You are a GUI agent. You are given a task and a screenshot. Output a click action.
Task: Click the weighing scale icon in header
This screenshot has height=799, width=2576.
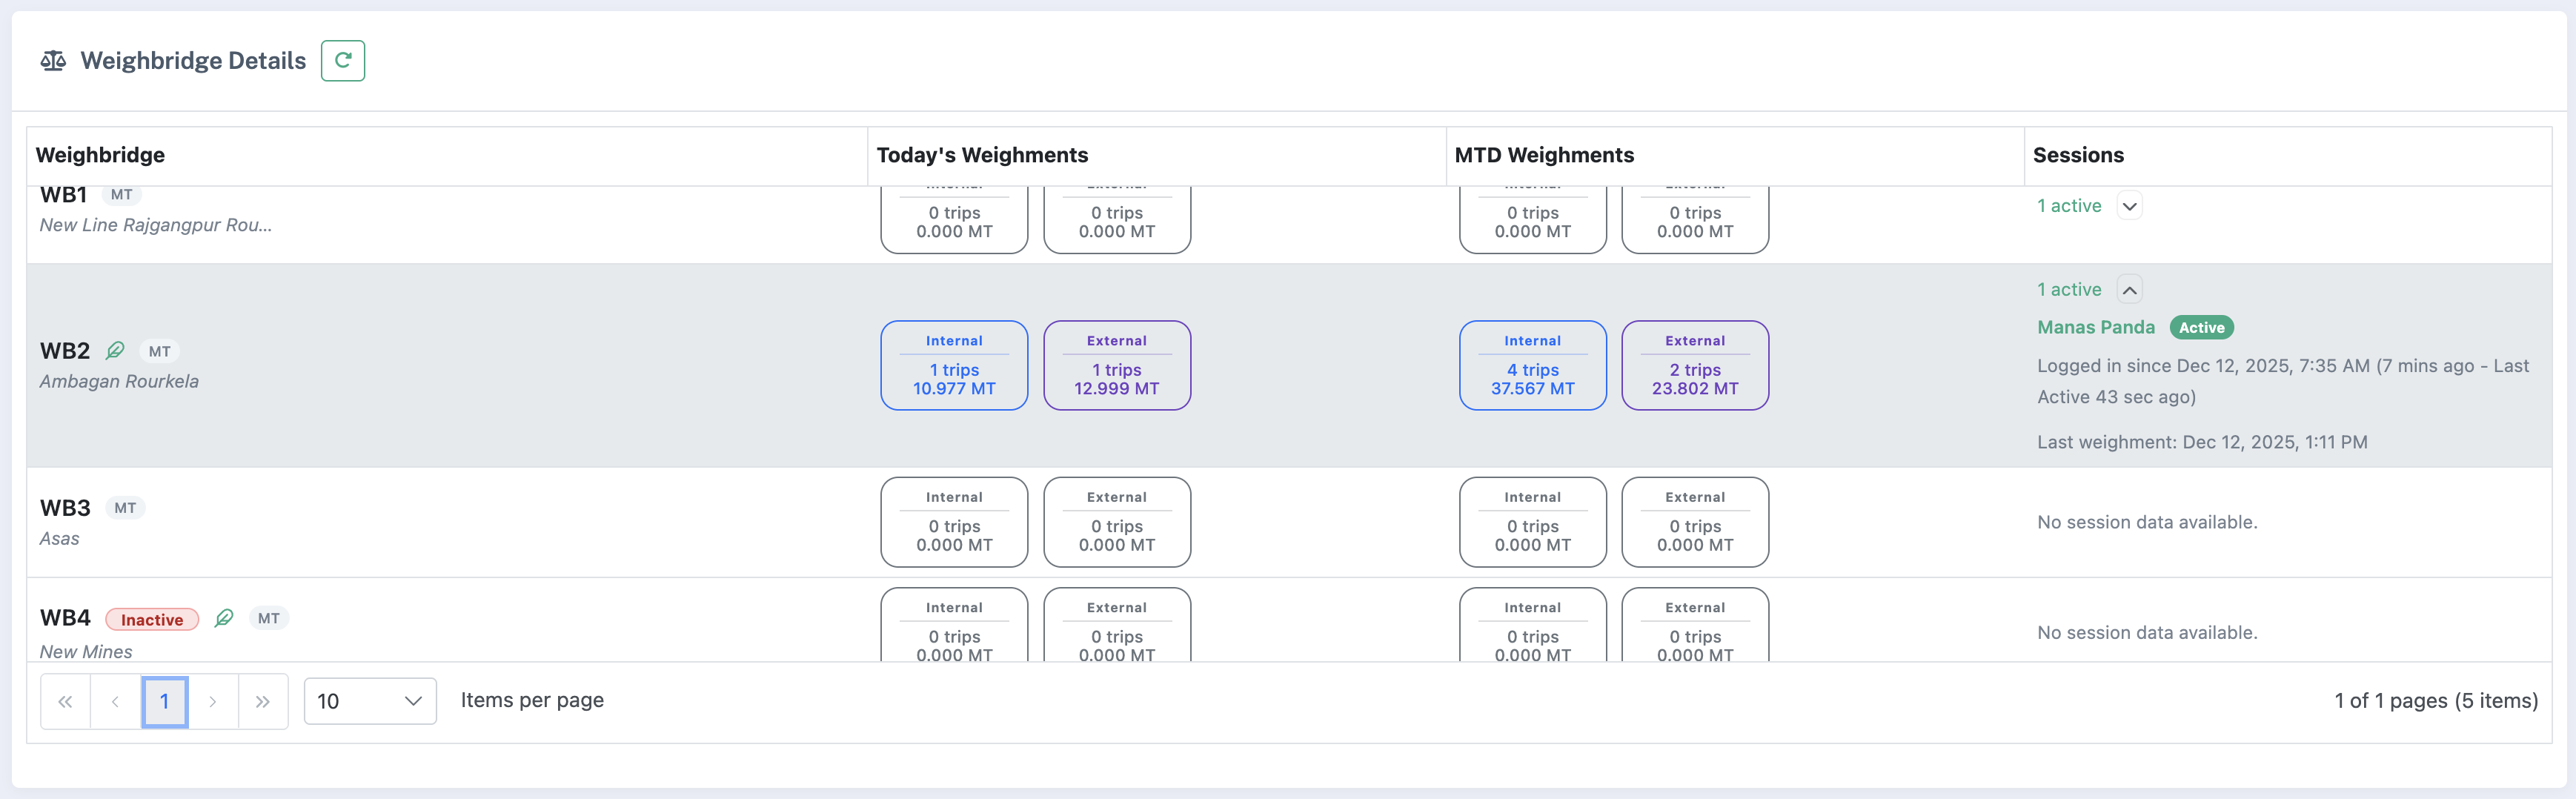coord(53,61)
